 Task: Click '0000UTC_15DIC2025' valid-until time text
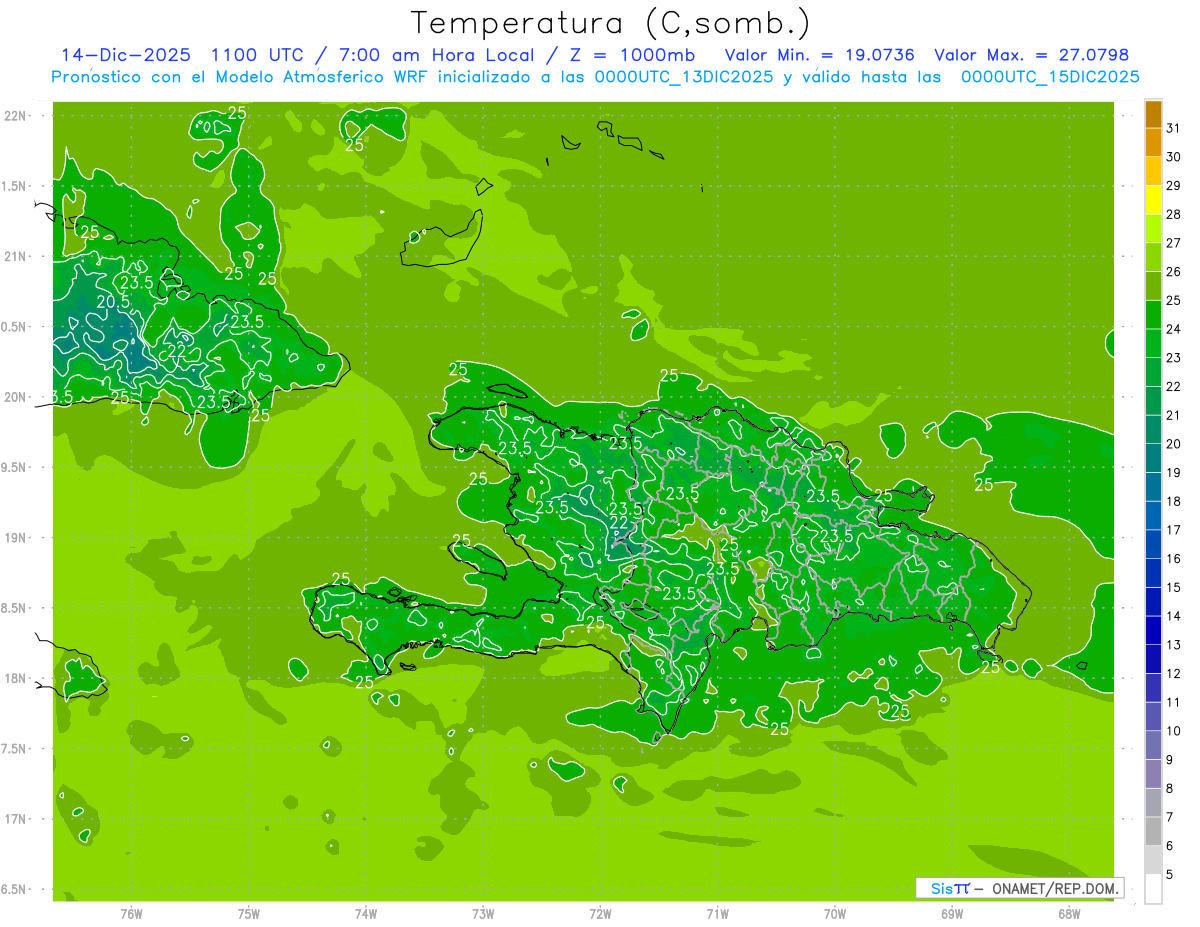1050,77
